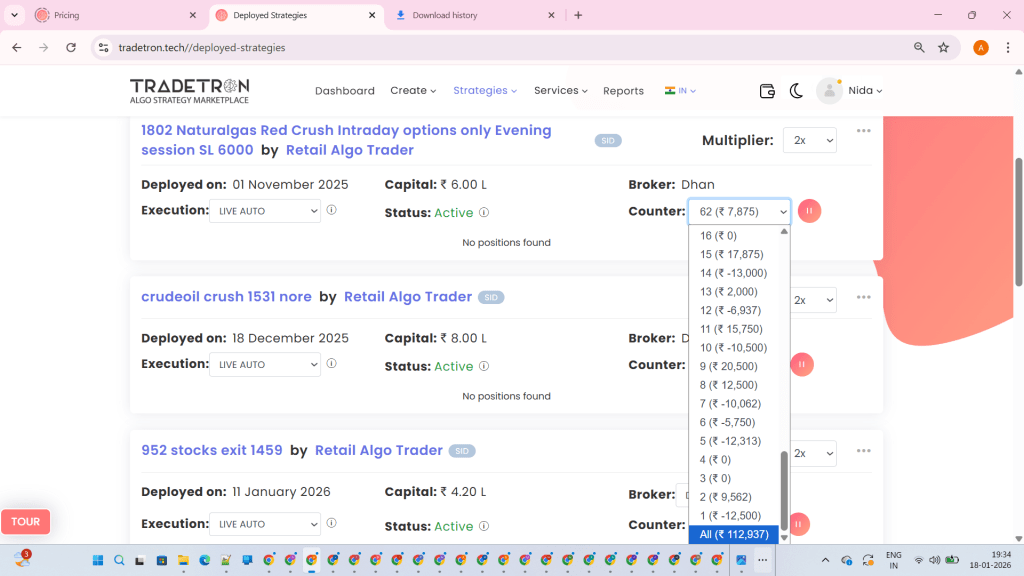
Task: Open Windows Start menu on taskbar
Action: click(98, 561)
